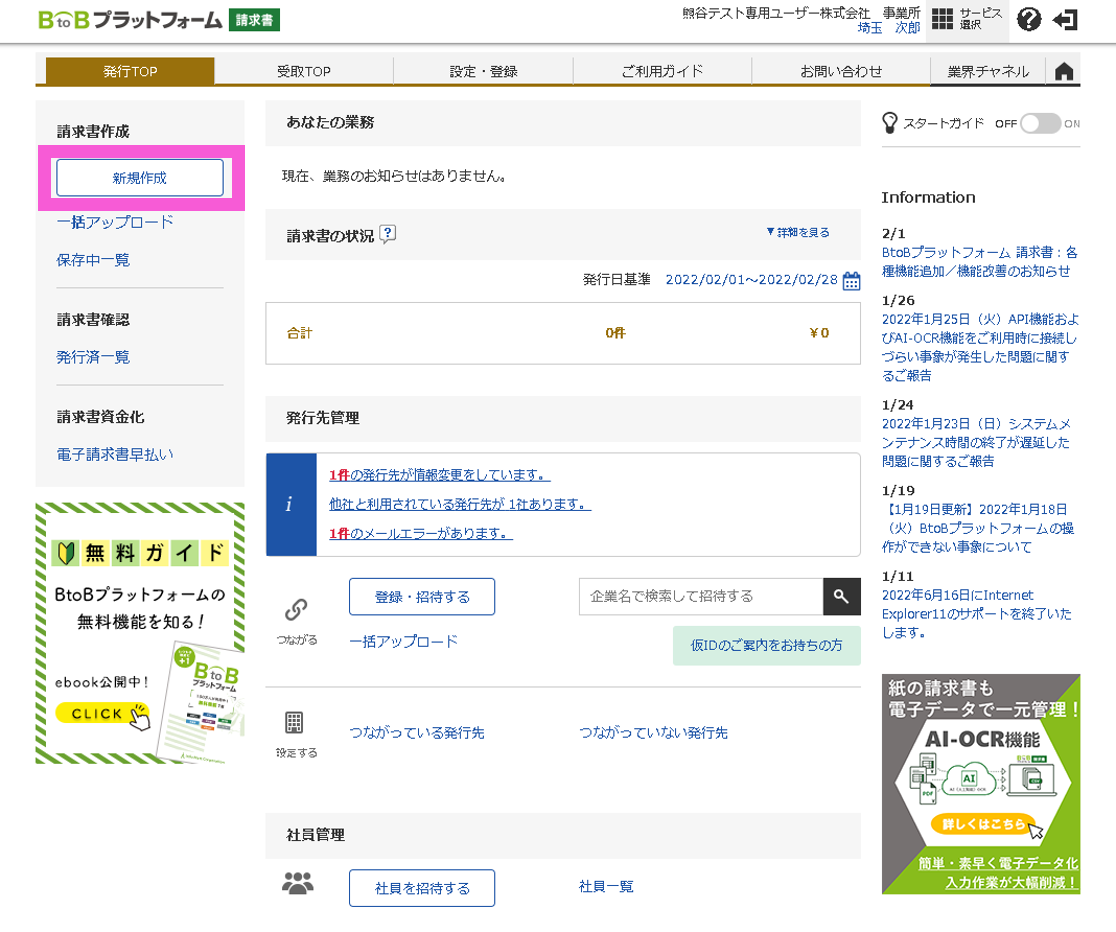Open 他社と利用されている発行先が1社あります link
The height and width of the screenshot is (932, 1116).
460,504
